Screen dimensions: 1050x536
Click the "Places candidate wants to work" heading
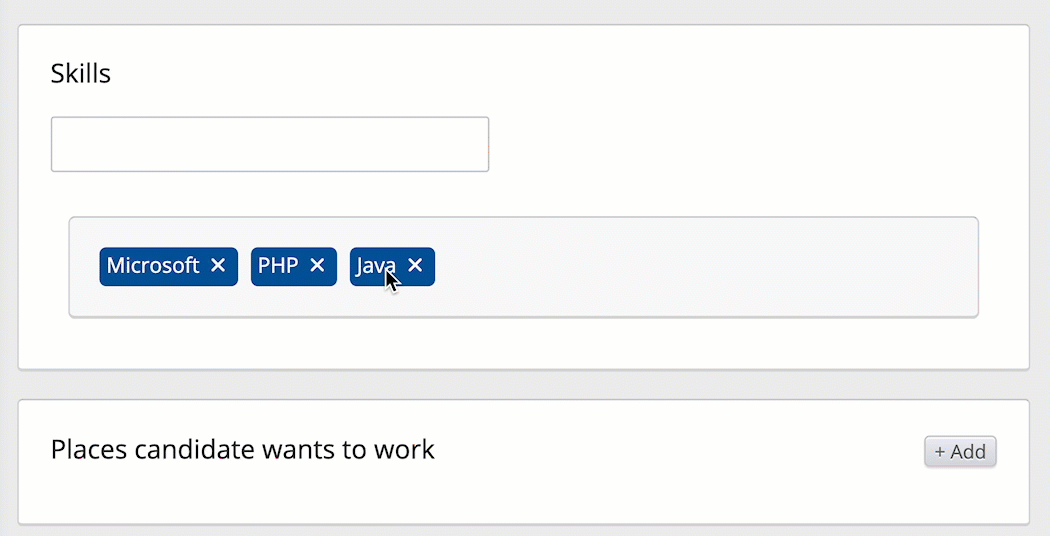click(x=242, y=450)
